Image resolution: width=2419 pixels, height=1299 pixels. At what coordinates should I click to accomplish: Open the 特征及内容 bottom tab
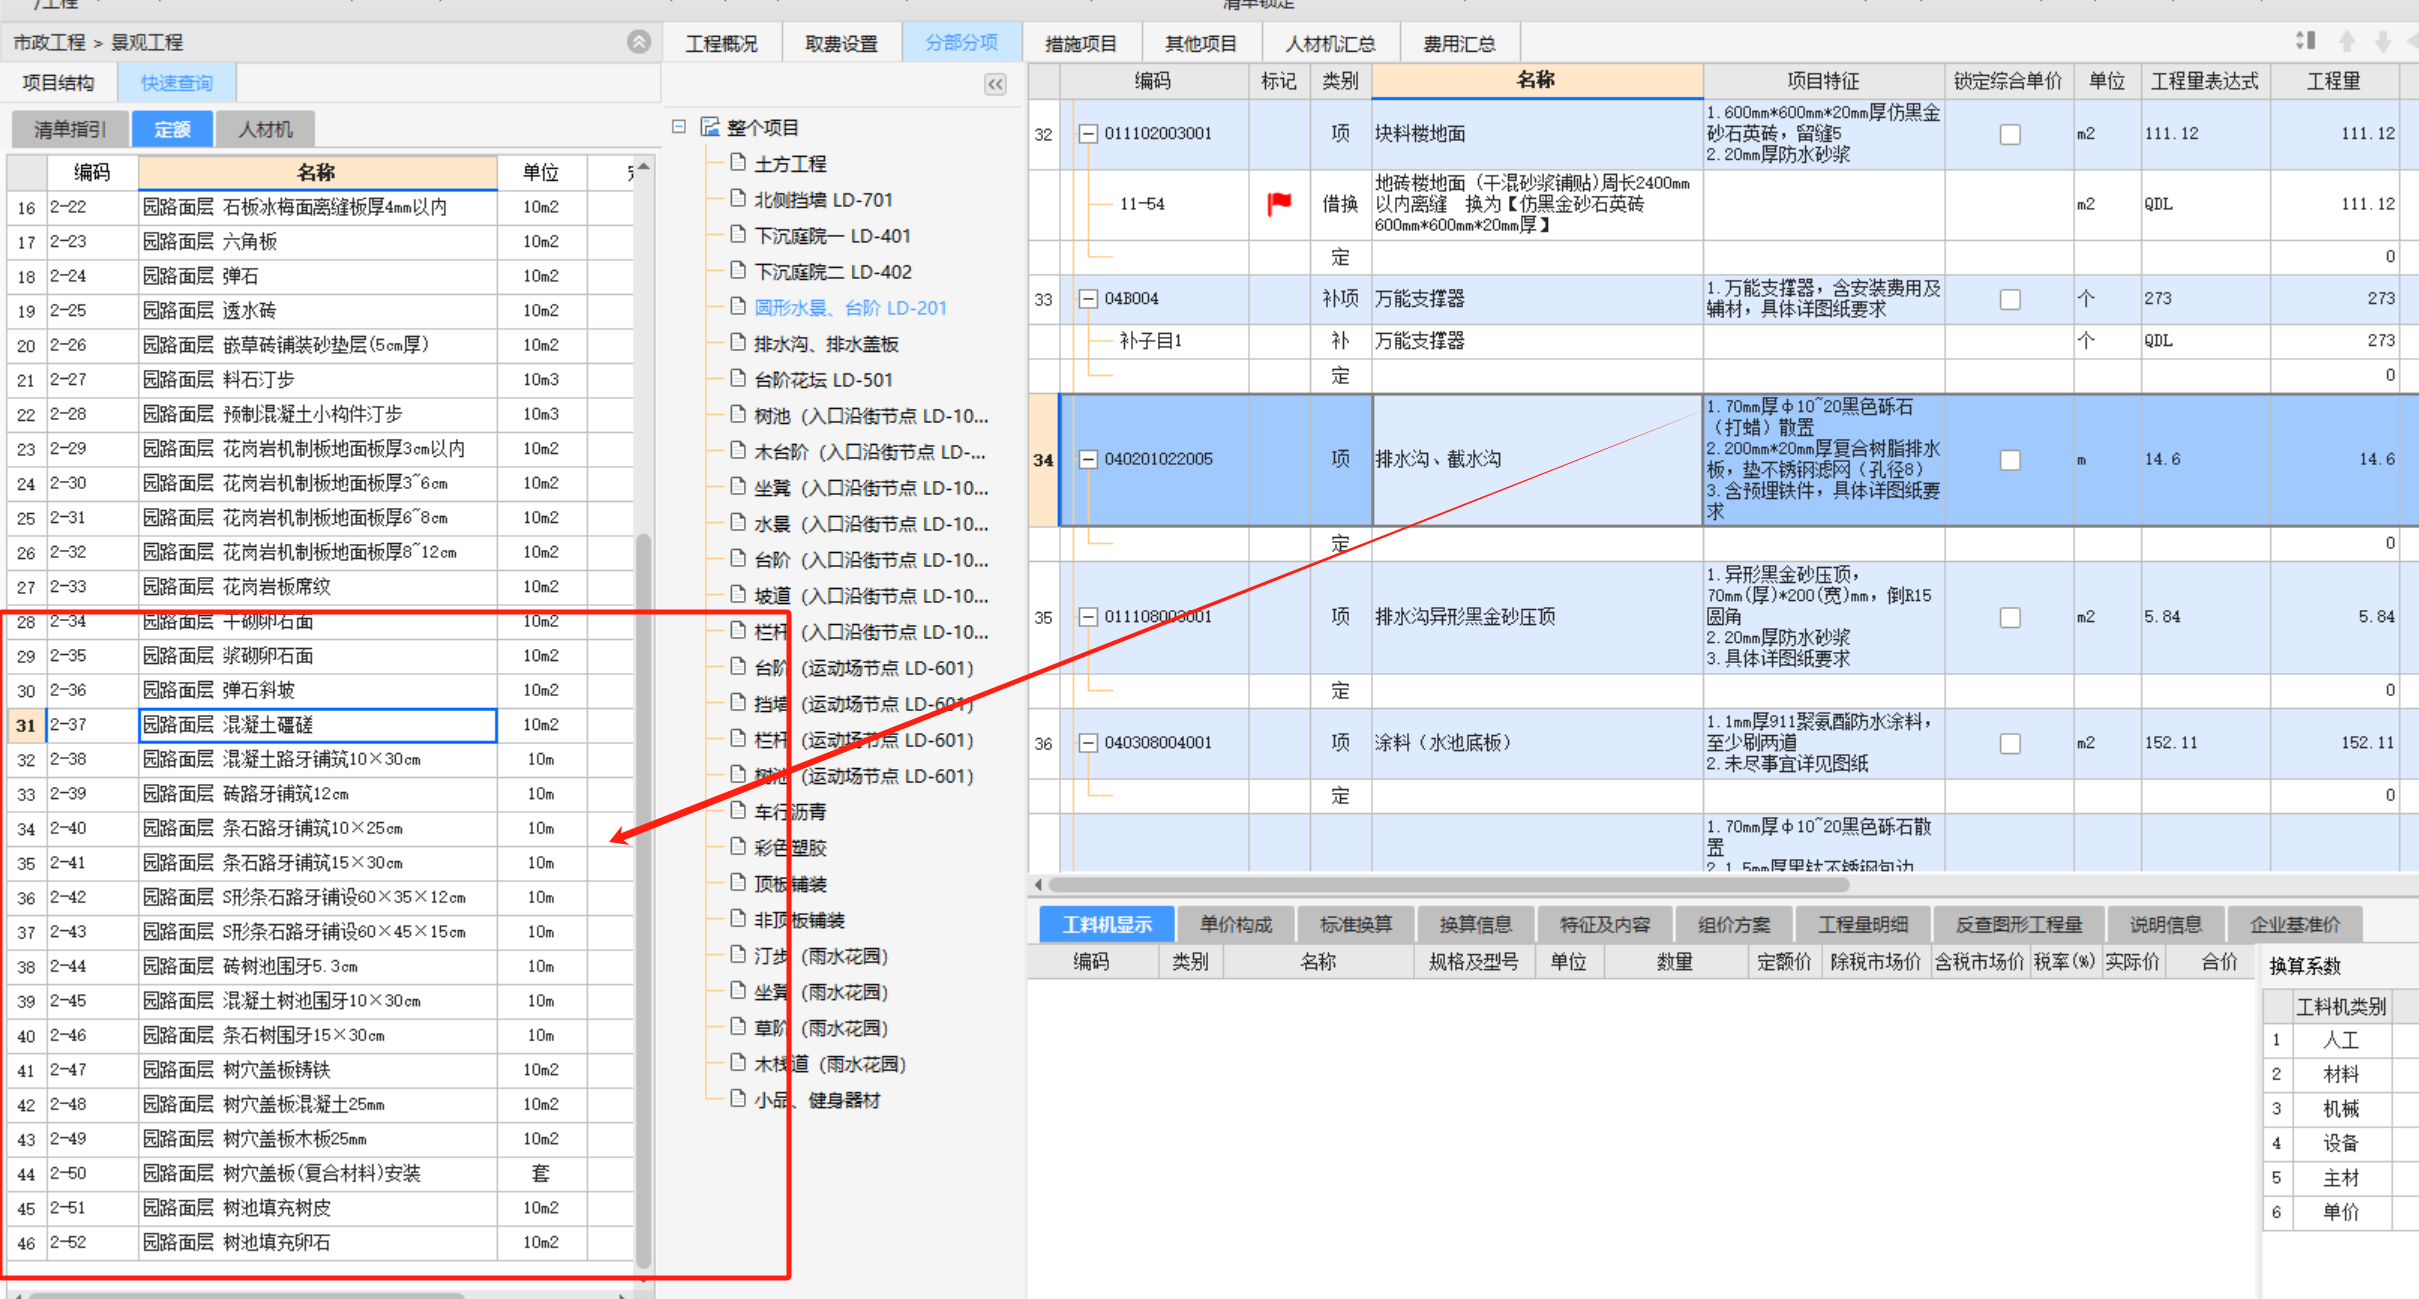[x=1605, y=924]
